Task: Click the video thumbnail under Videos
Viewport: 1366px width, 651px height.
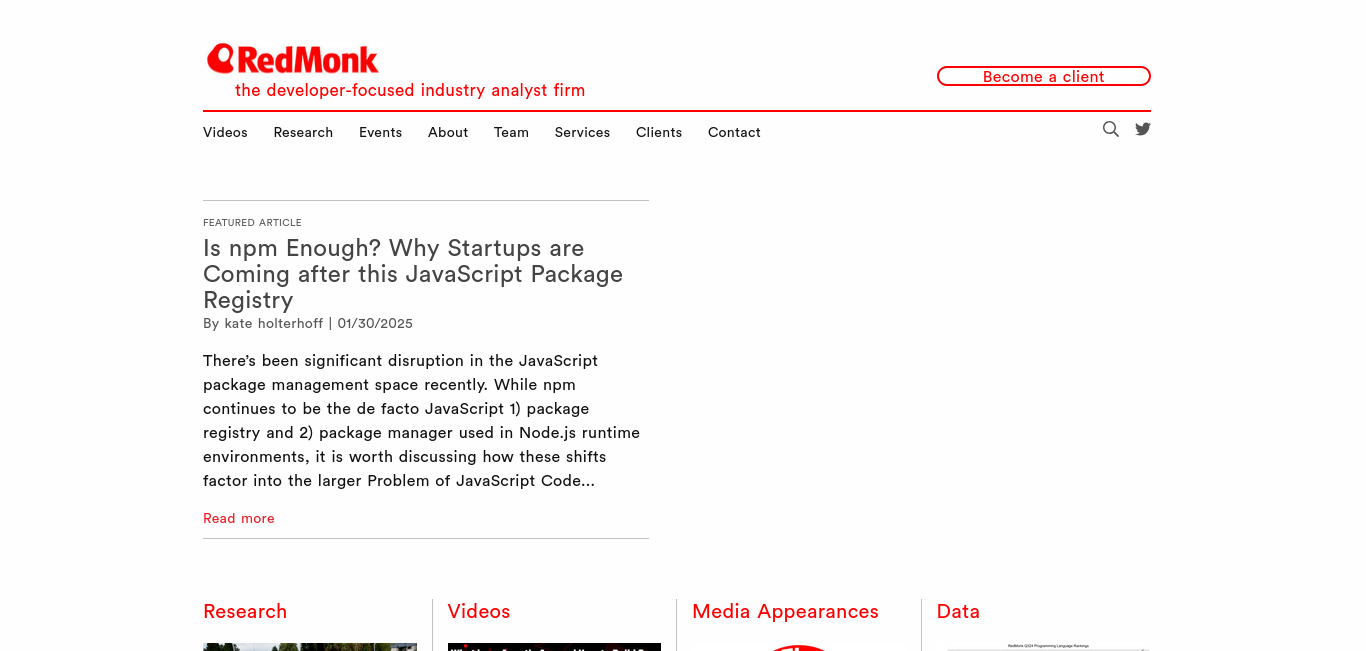Action: coord(554,647)
